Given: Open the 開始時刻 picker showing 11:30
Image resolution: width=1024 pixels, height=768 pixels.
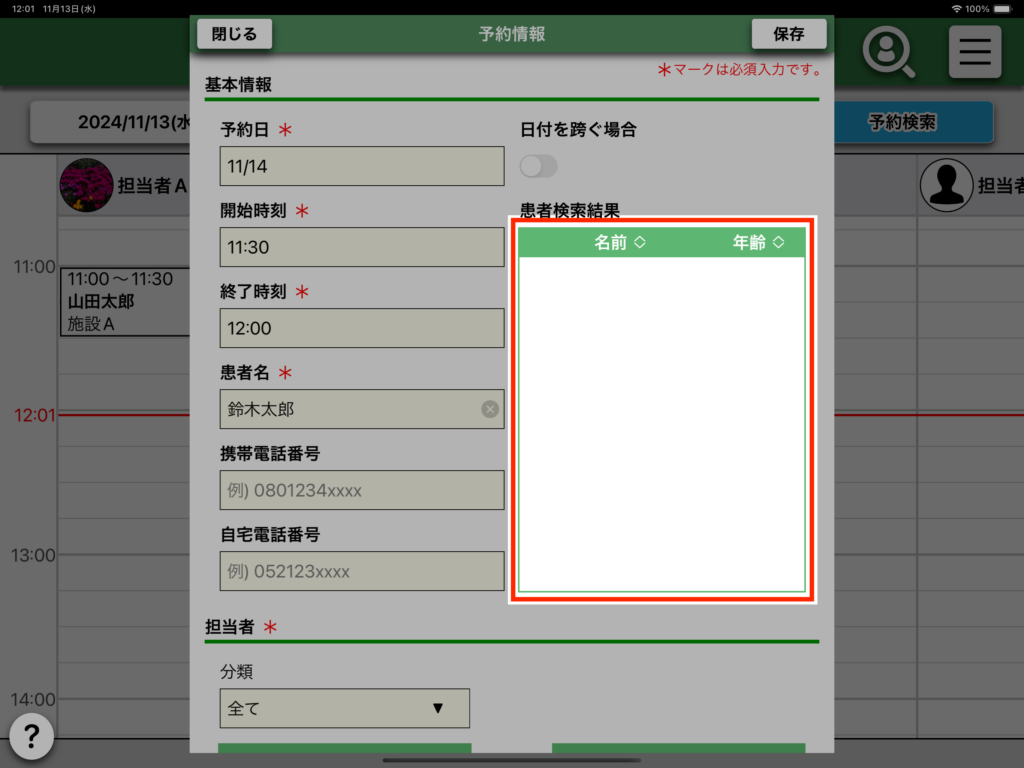Looking at the screenshot, I should 361,247.
